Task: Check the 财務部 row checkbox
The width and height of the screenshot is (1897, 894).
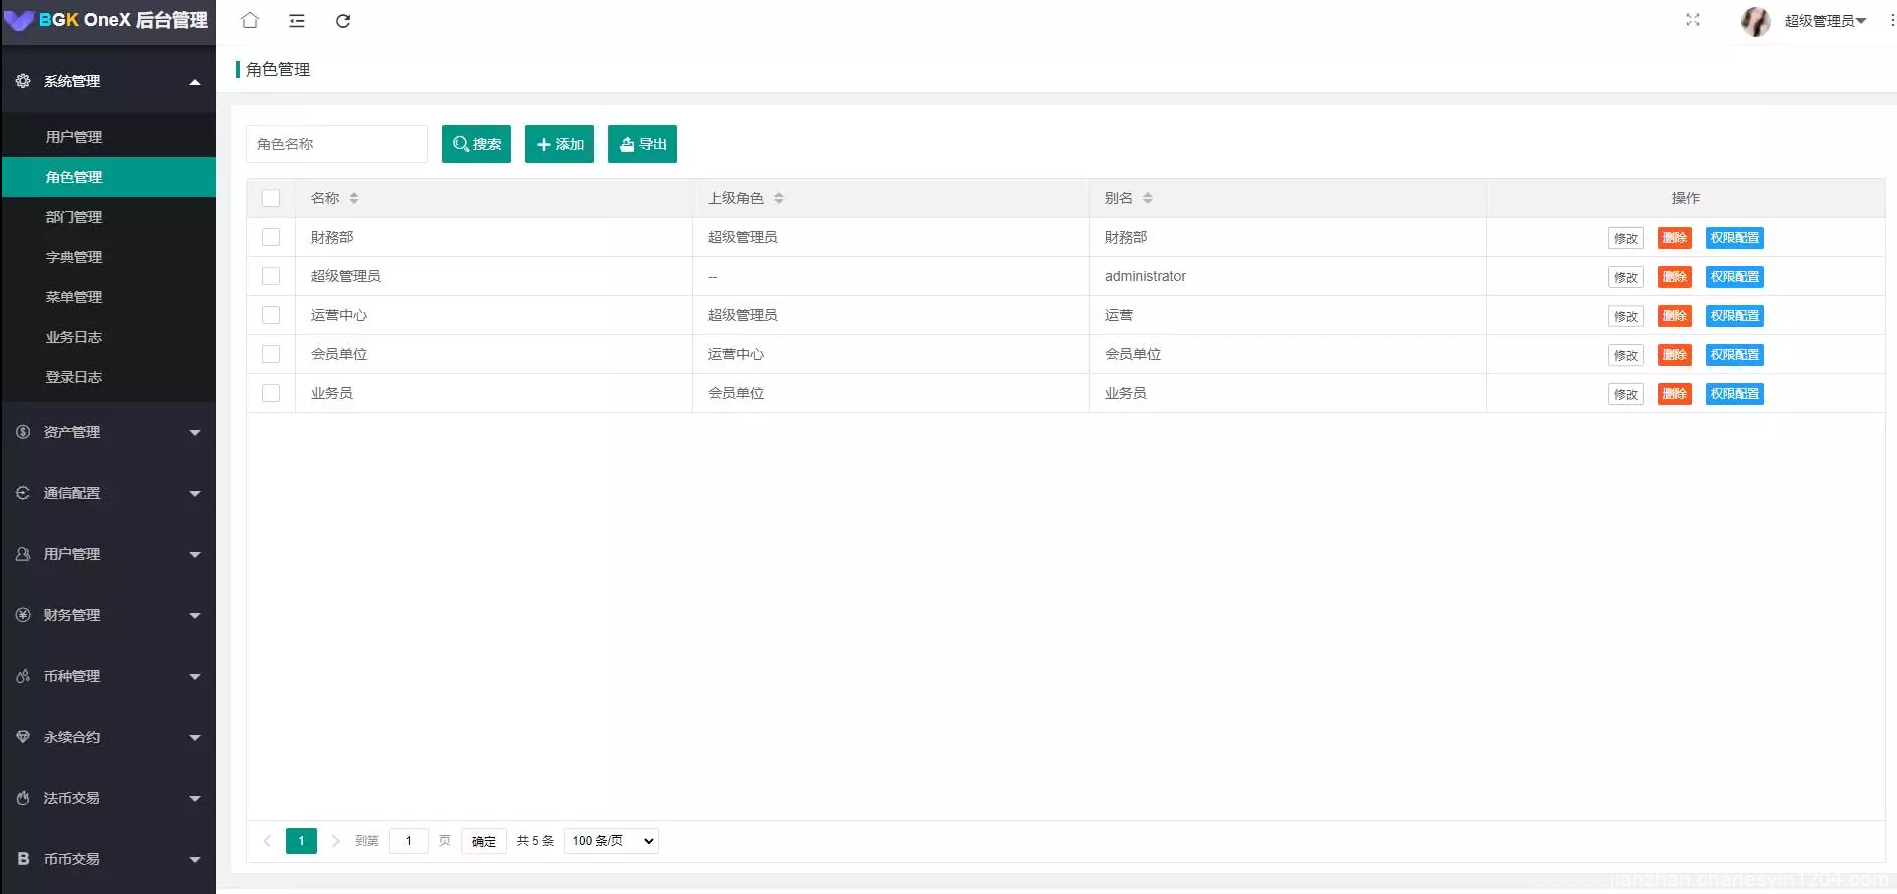Action: 271,237
